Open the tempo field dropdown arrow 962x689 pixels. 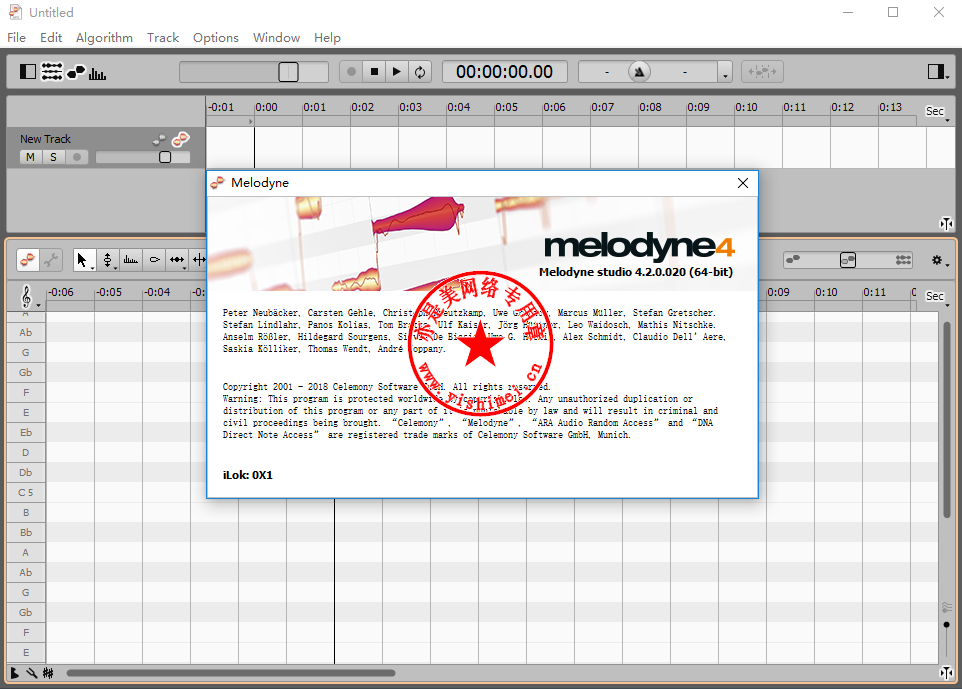click(x=725, y=73)
